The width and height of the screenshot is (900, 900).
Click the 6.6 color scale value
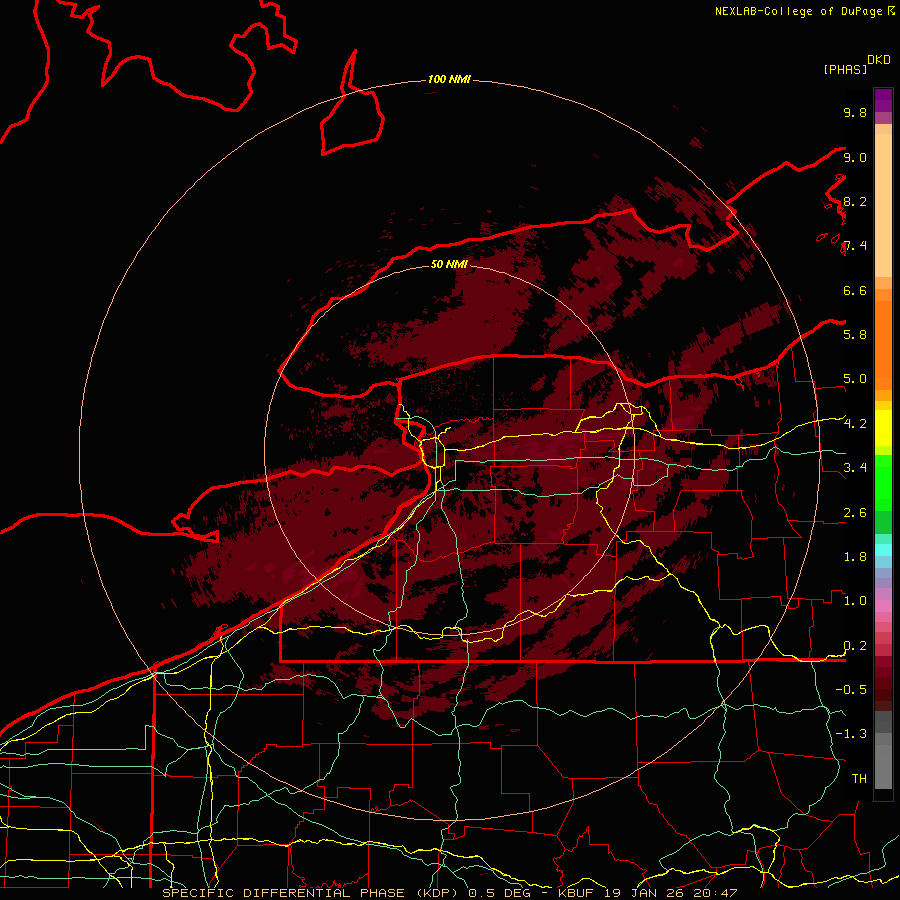[855, 290]
